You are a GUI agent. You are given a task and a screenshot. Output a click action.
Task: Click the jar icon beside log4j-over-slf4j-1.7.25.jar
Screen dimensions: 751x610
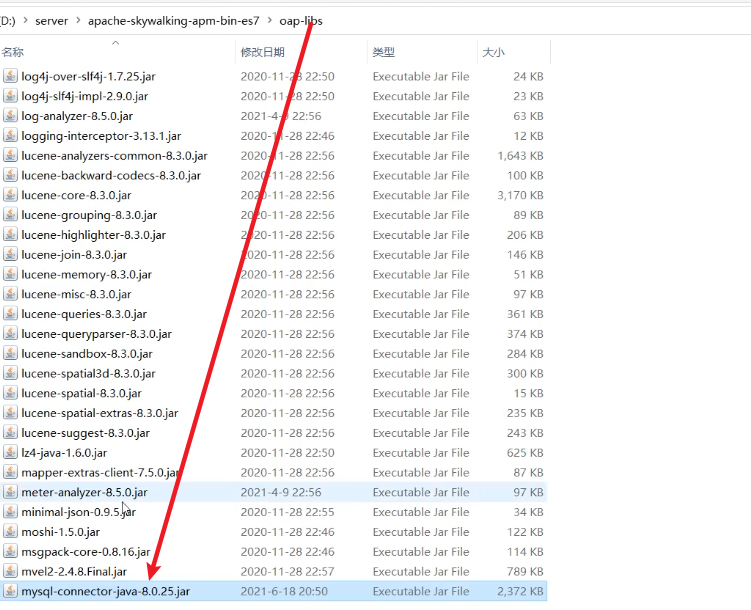pos(10,76)
